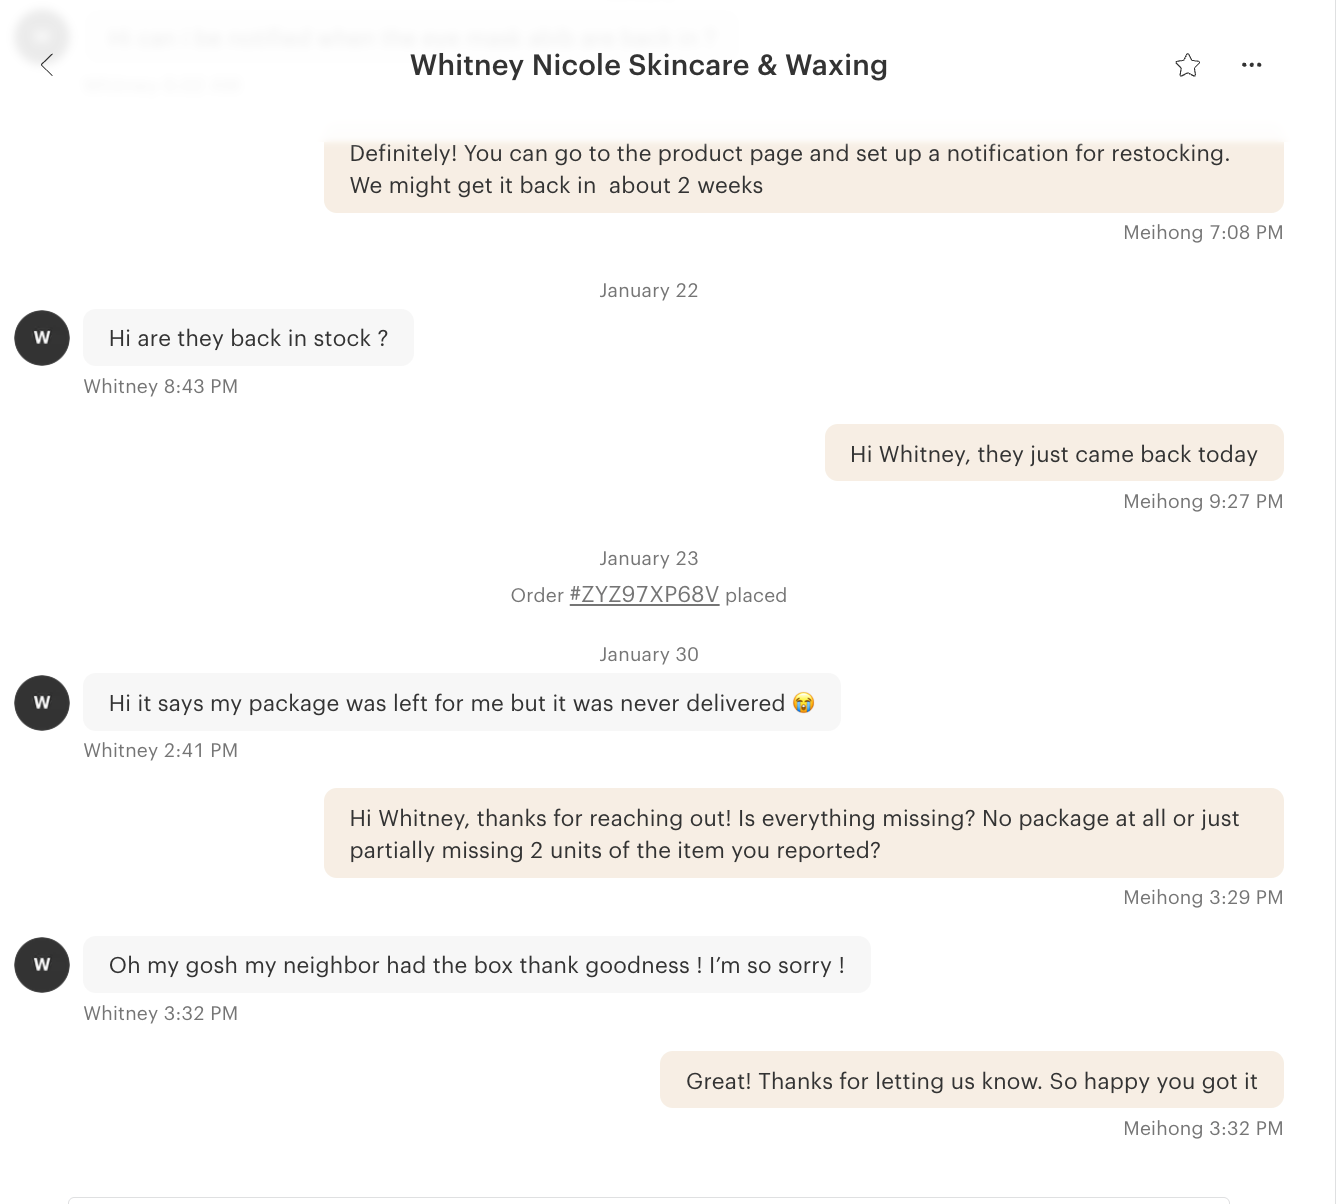Click Whitney's avatar beside the never-delivered message

[42, 703]
